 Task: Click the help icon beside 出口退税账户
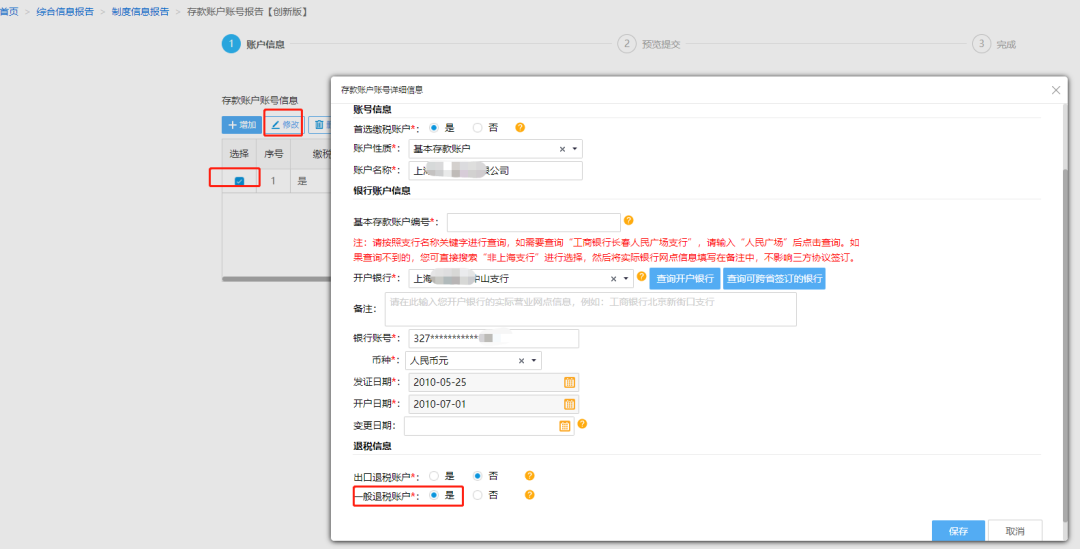530,475
